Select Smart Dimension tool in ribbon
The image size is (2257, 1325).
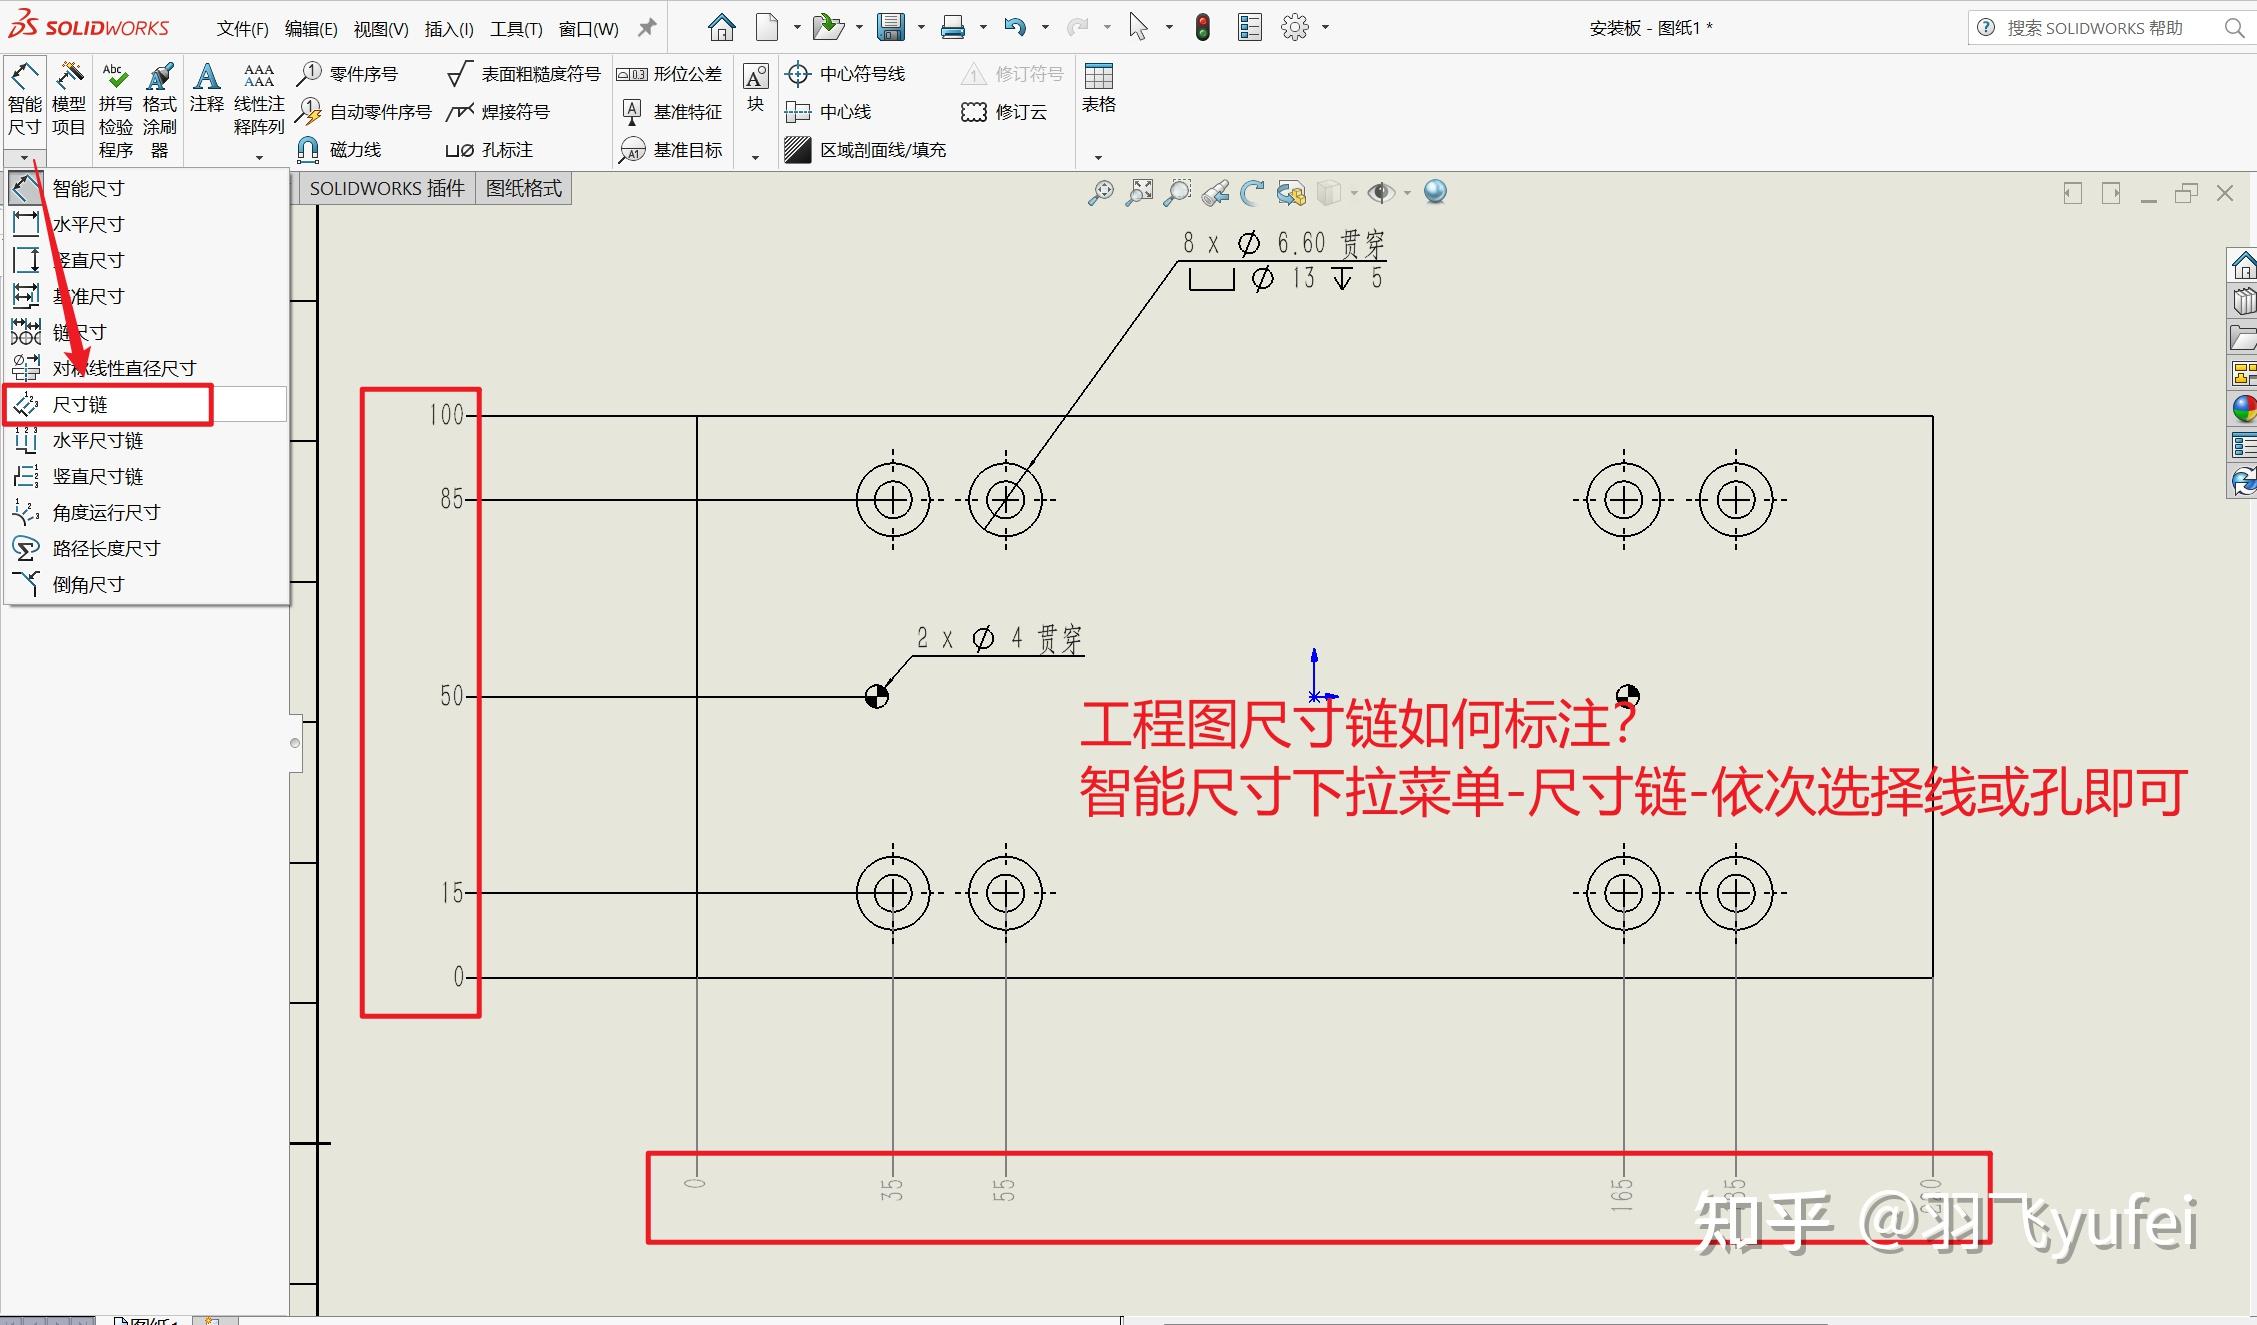24,100
